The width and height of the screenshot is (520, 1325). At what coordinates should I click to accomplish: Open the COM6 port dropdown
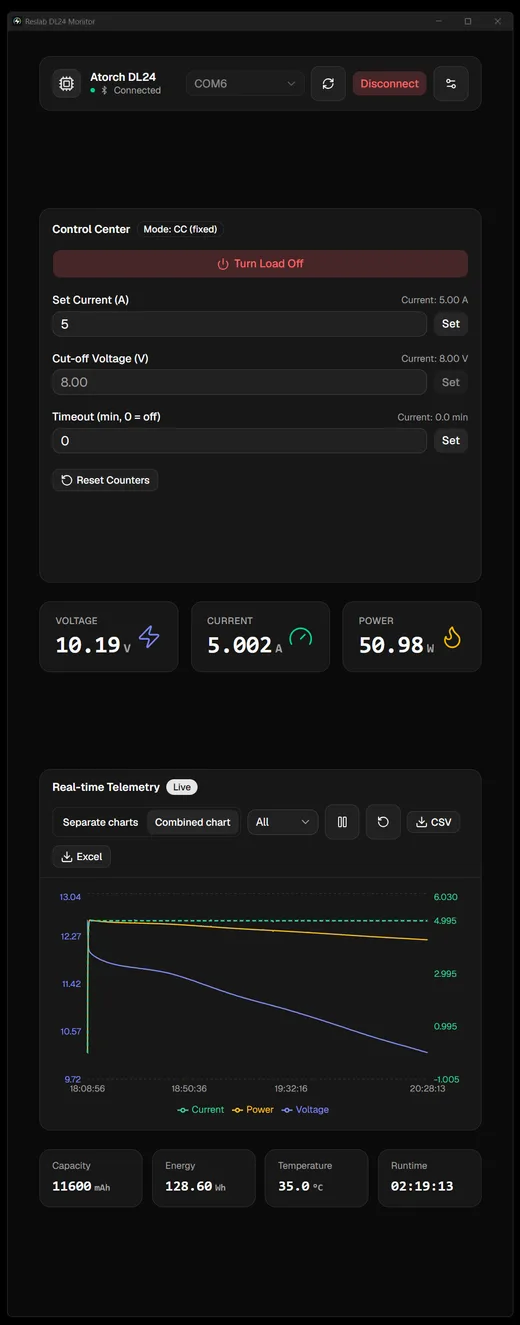pos(245,84)
